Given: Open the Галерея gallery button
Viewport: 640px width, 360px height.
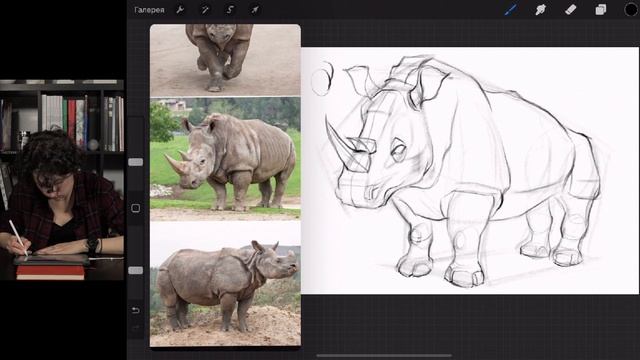Looking at the screenshot, I should pyautogui.click(x=149, y=10).
